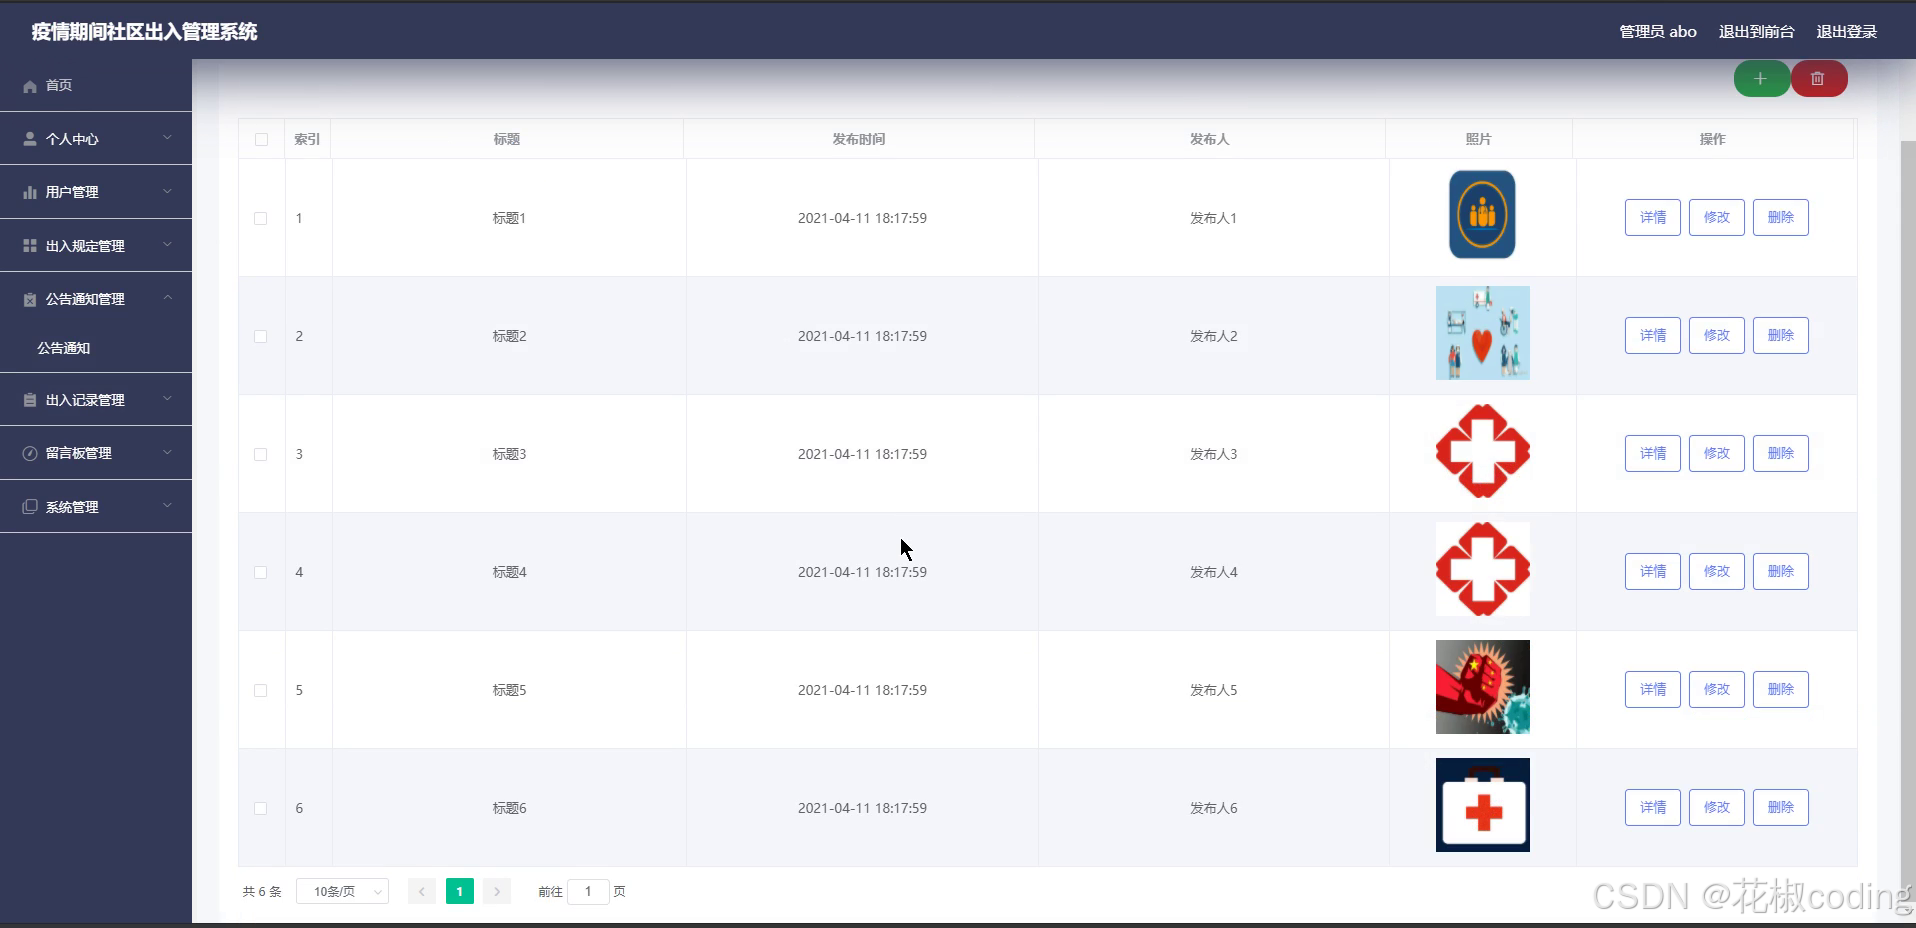Click the first aid kit photo in row 6
This screenshot has width=1916, height=928.
click(1483, 805)
